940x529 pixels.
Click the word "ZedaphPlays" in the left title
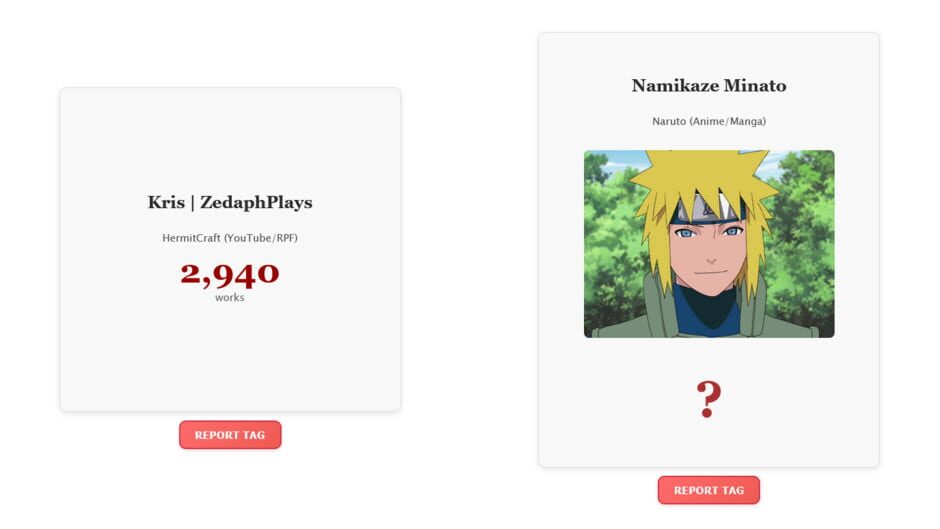pos(256,202)
